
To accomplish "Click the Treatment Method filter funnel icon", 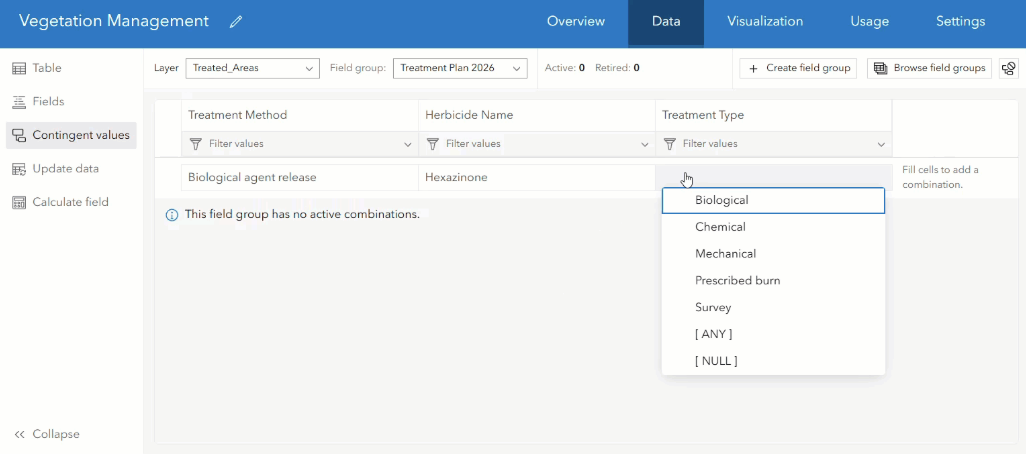I will [195, 144].
